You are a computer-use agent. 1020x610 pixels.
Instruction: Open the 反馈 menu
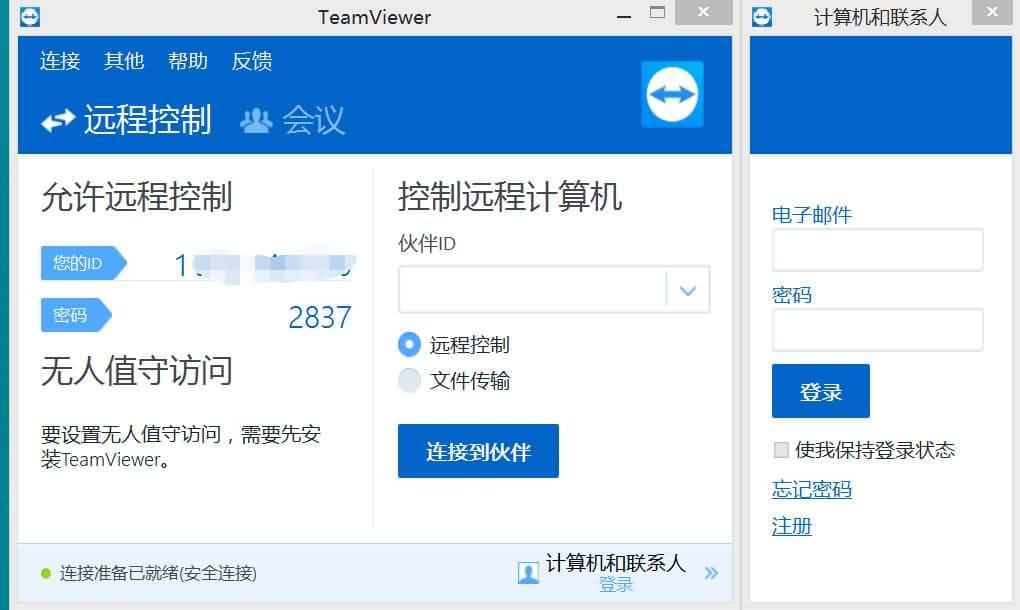pos(252,60)
